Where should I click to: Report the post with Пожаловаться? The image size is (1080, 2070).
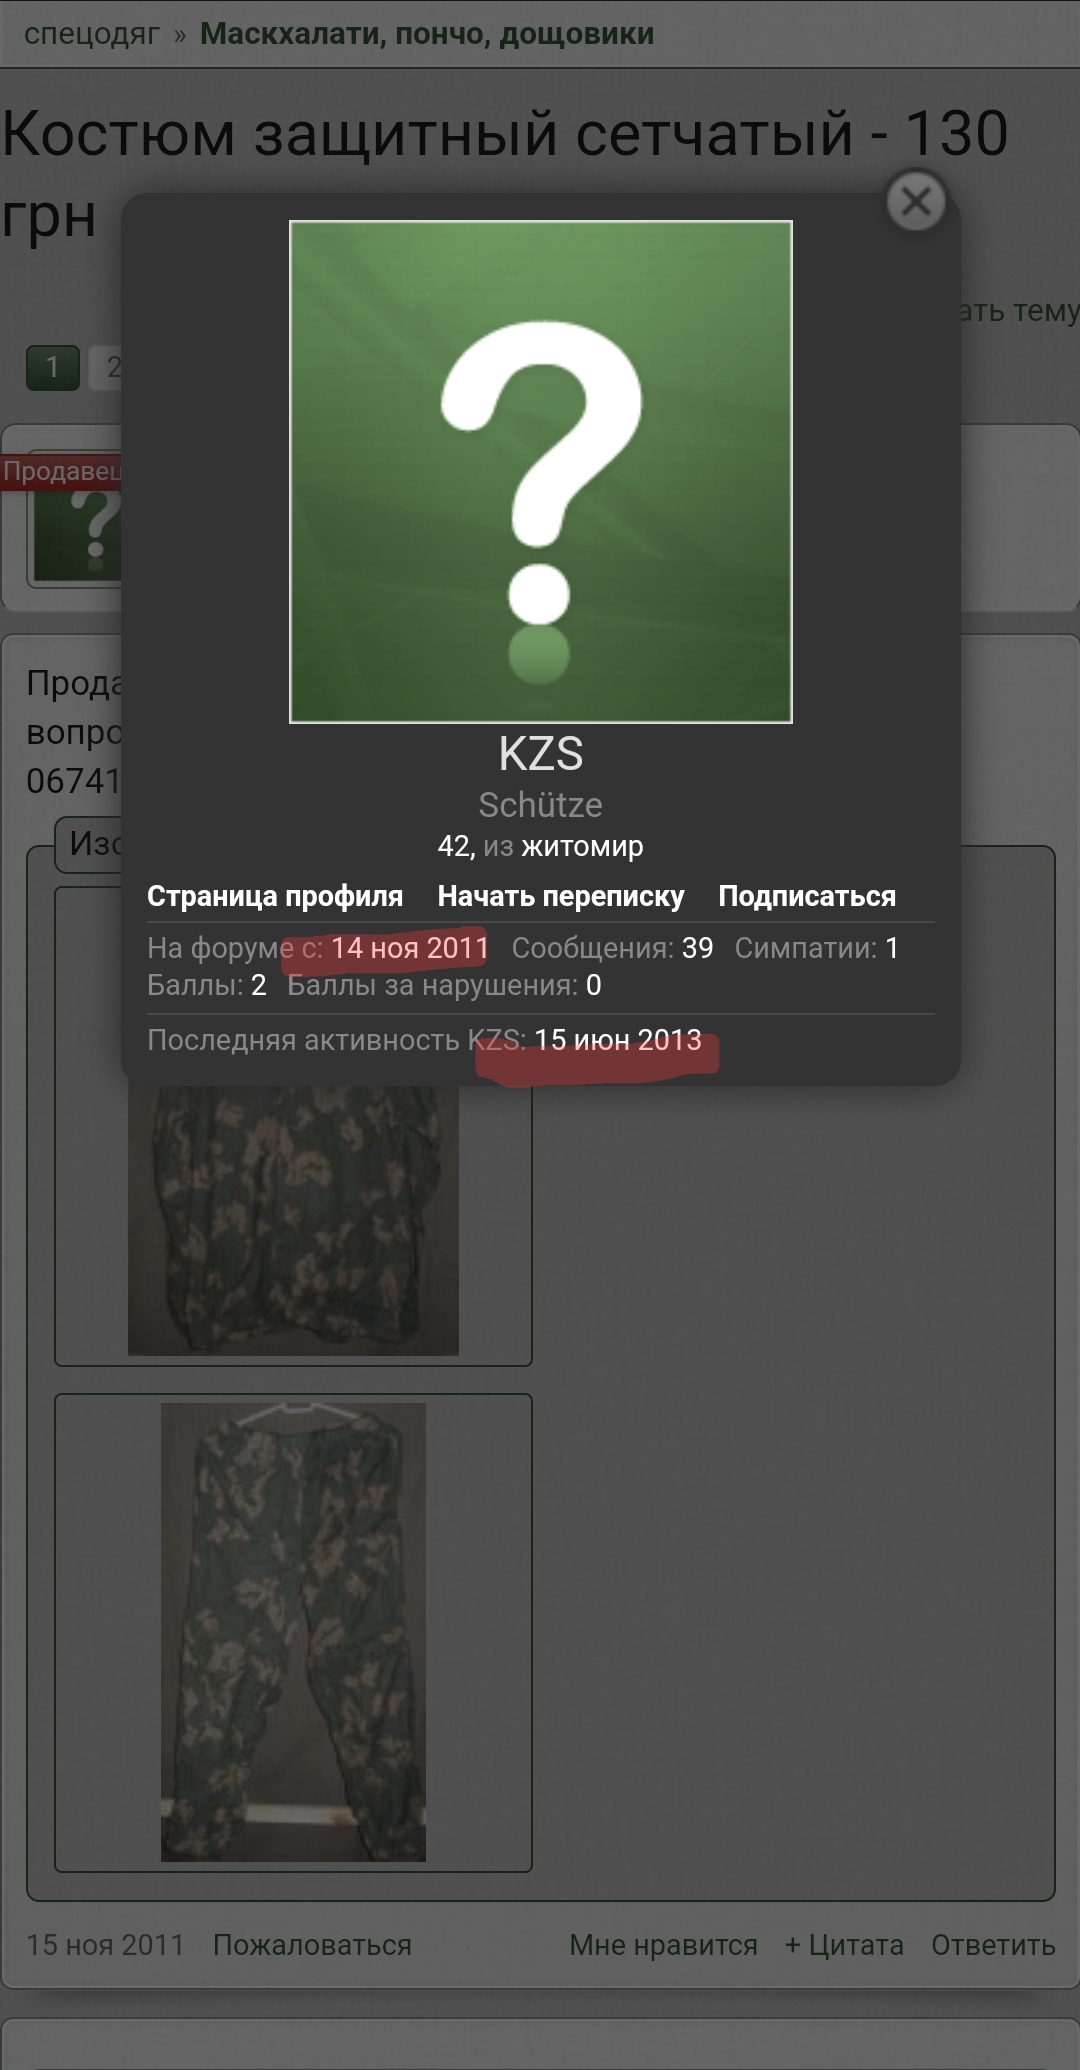click(312, 1945)
